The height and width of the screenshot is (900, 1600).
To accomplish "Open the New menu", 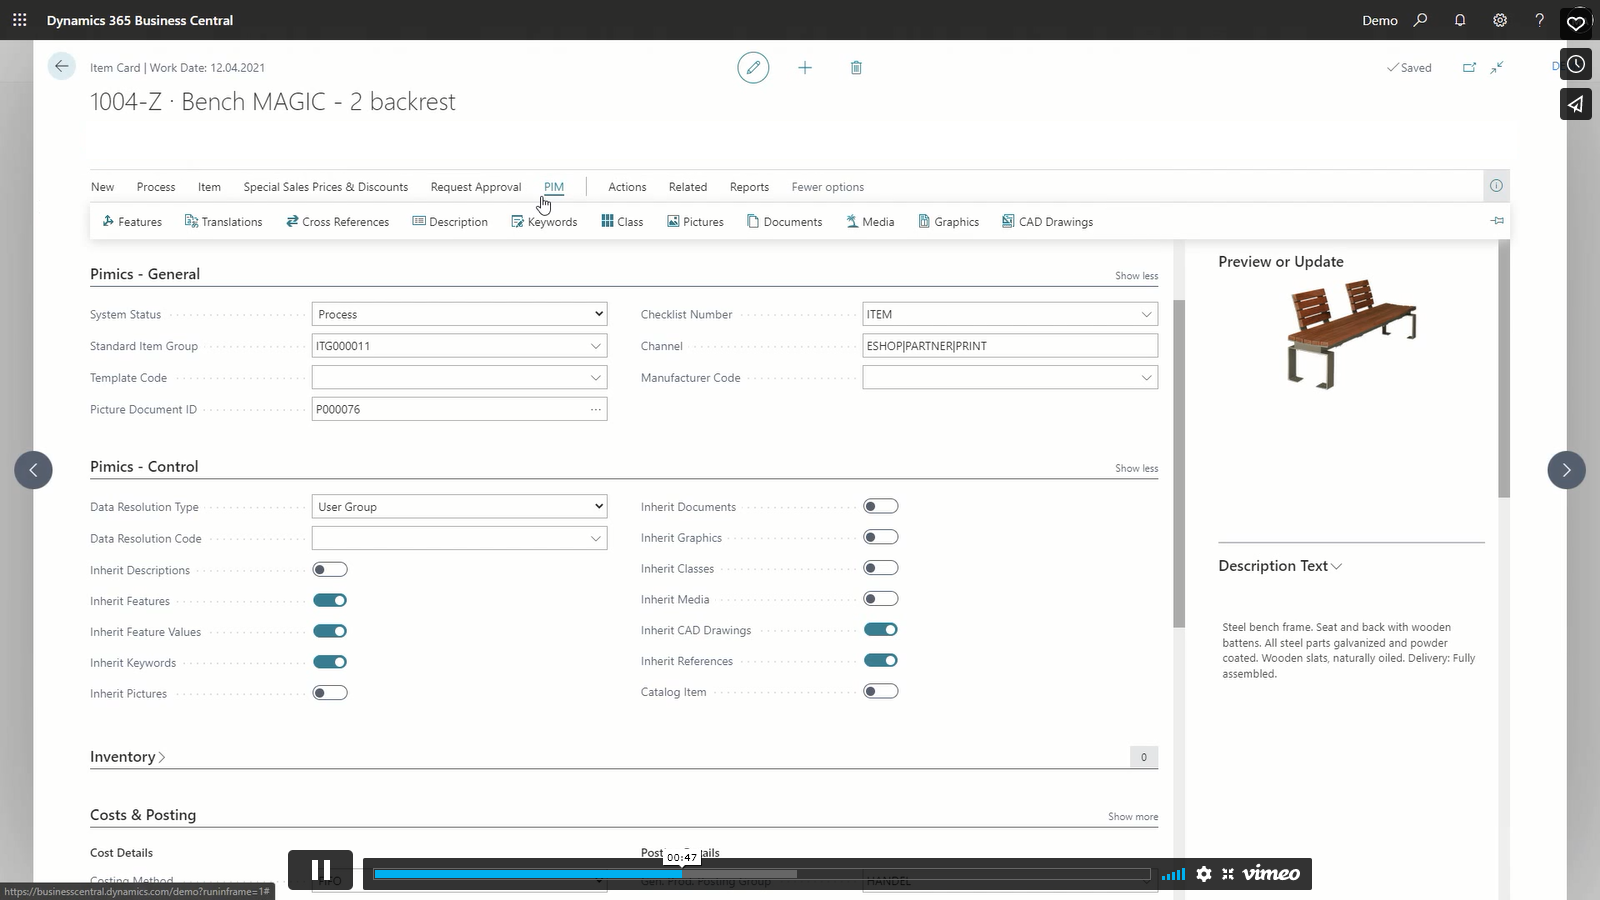I will coord(102,187).
